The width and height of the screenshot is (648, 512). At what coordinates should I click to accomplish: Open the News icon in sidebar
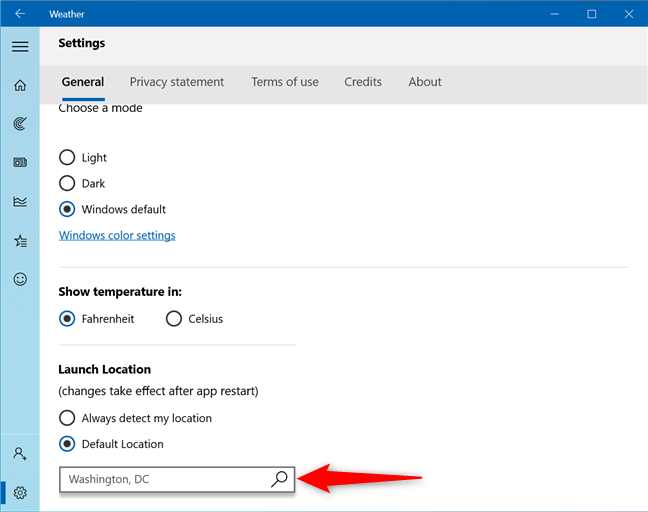20,162
